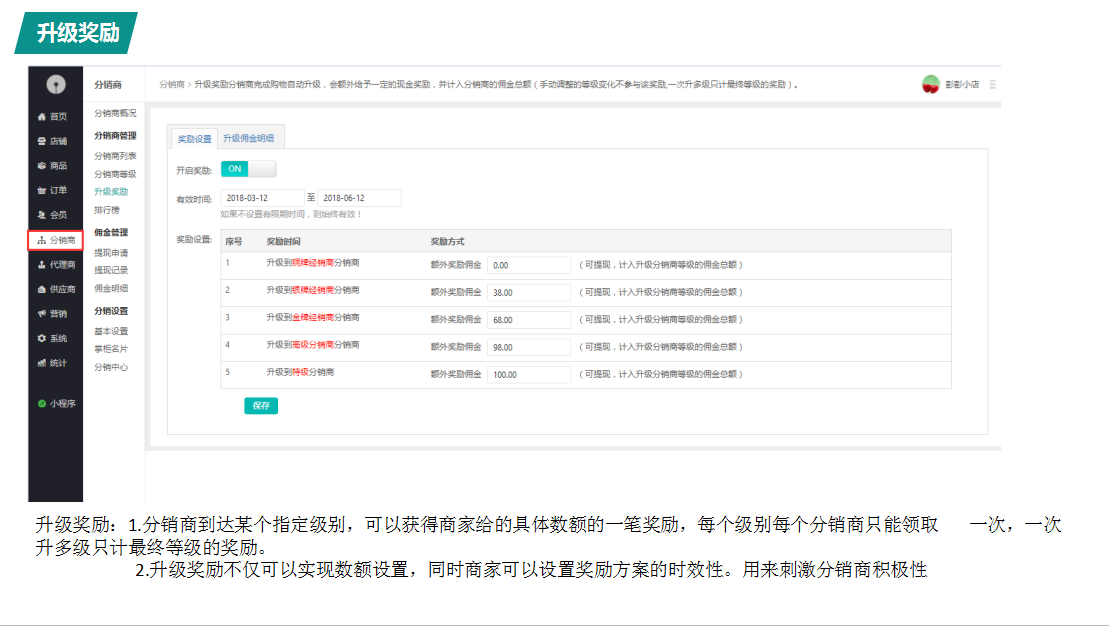This screenshot has width=1109, height=626.
Task: Open the 营销 marketing megaphone icon
Action: click(41, 314)
